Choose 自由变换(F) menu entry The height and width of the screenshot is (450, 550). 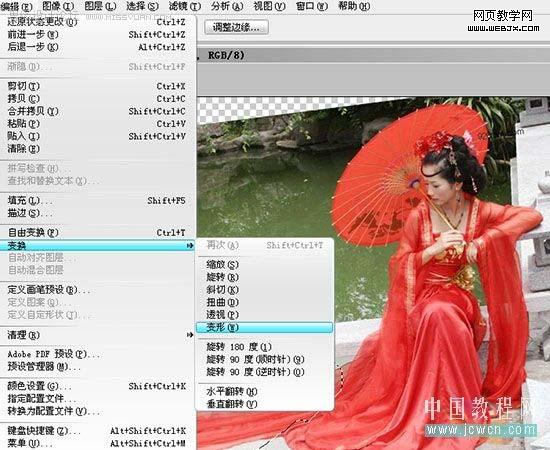[97, 232]
